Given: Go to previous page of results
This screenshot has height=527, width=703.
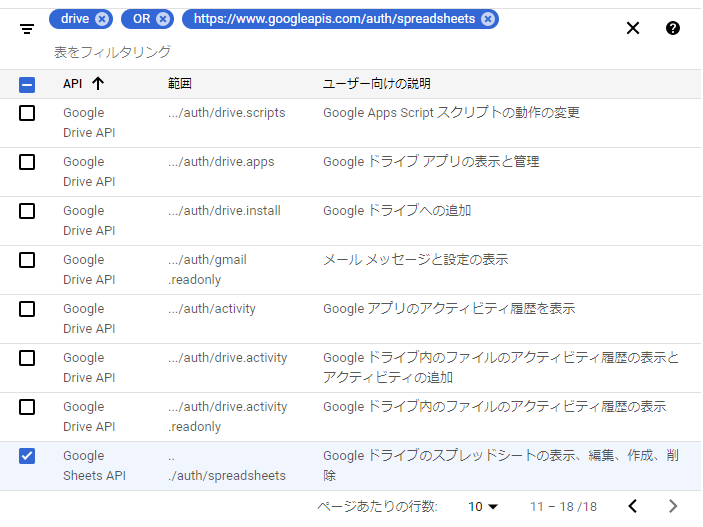Looking at the screenshot, I should pos(633,506).
